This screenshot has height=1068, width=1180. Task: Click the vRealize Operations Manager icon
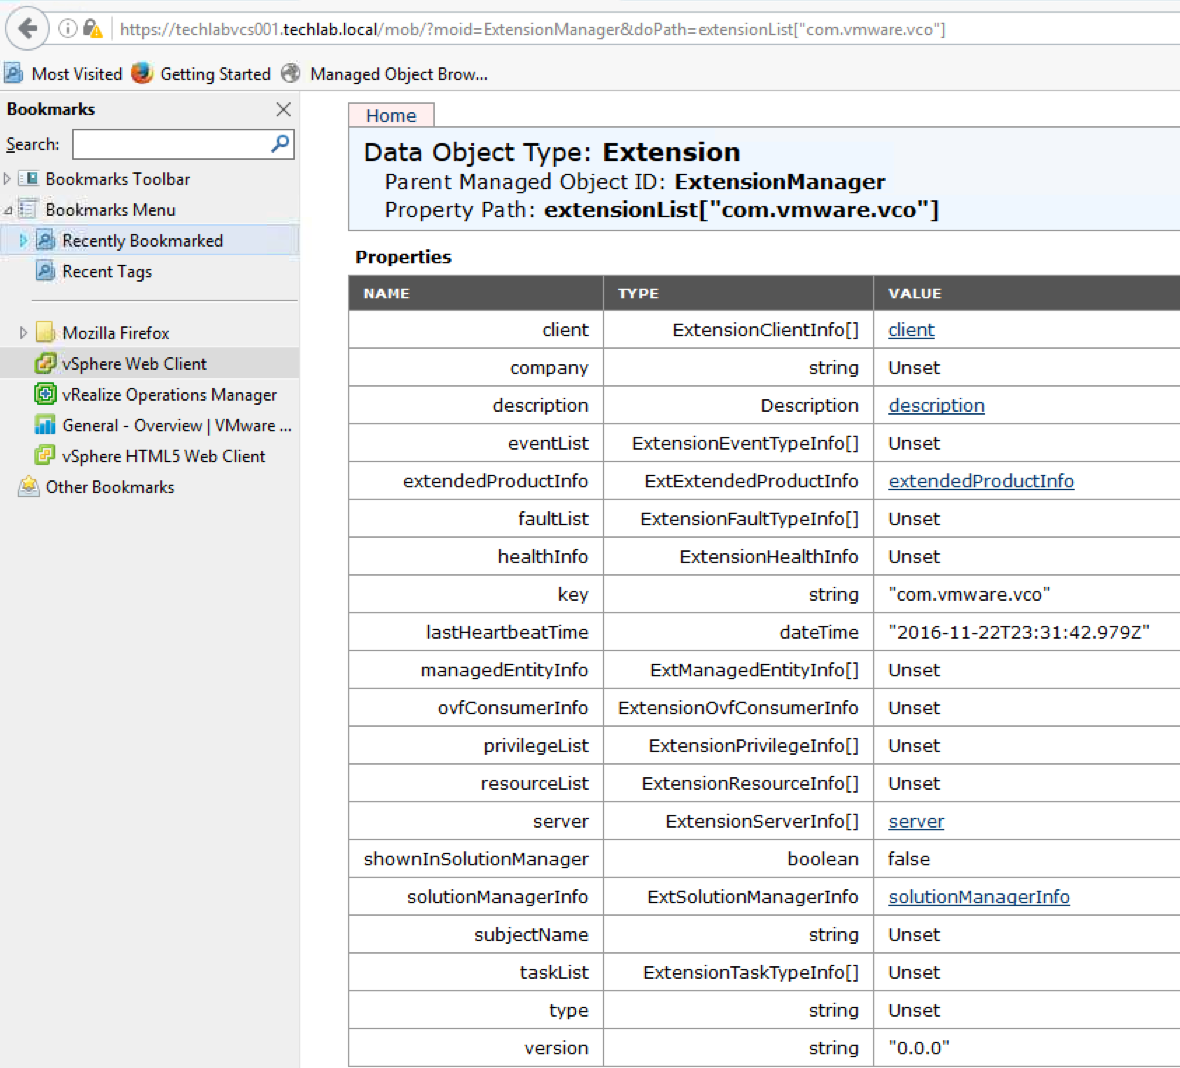click(45, 394)
